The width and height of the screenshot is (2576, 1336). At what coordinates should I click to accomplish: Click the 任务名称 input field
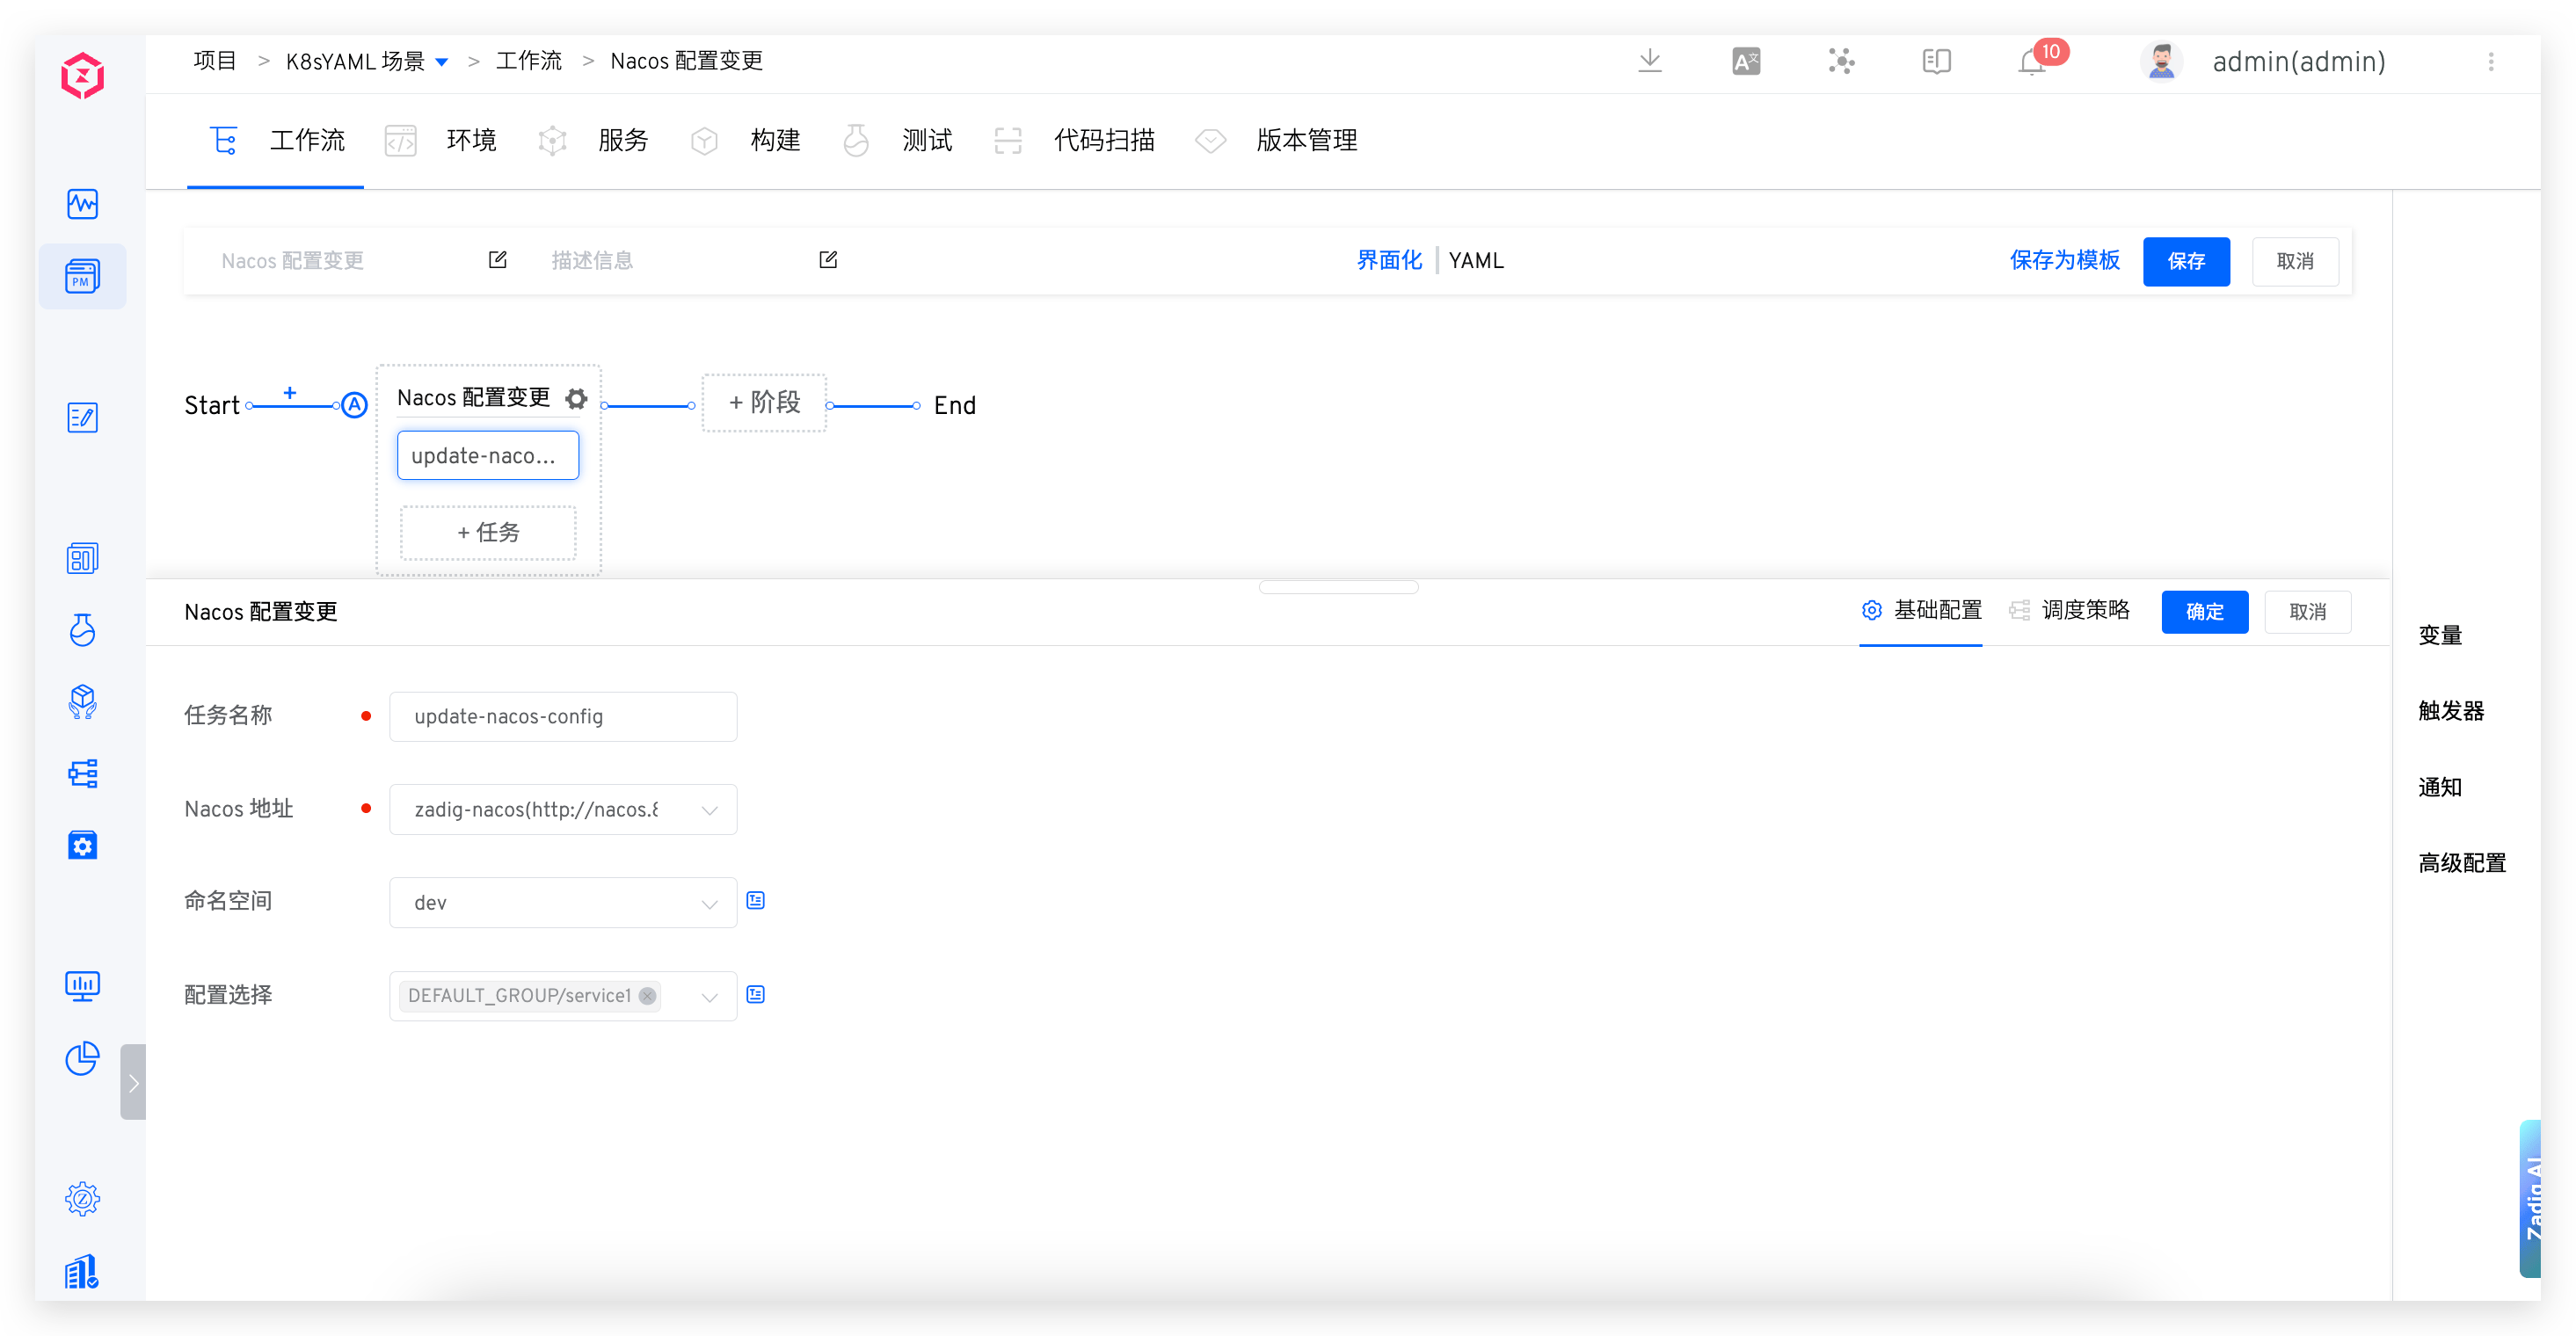563,717
